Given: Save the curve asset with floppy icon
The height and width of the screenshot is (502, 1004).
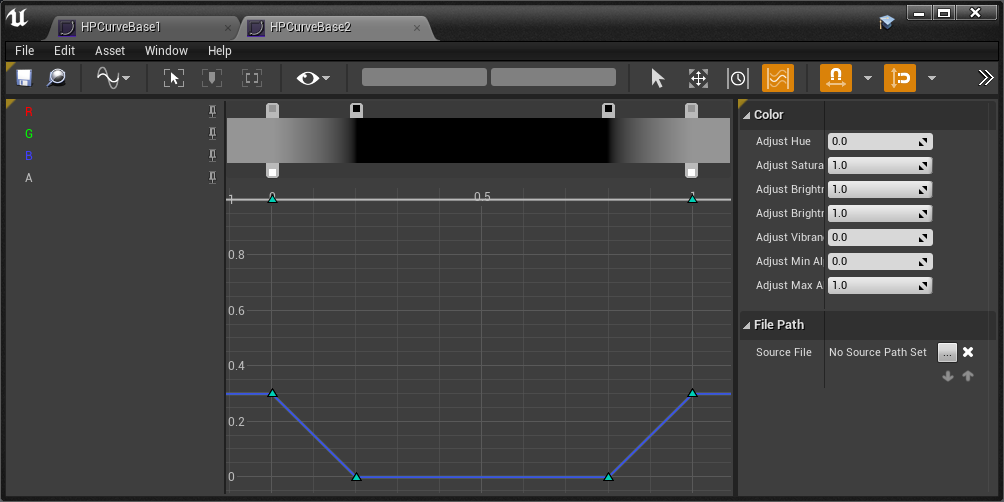Looking at the screenshot, I should (24, 78).
